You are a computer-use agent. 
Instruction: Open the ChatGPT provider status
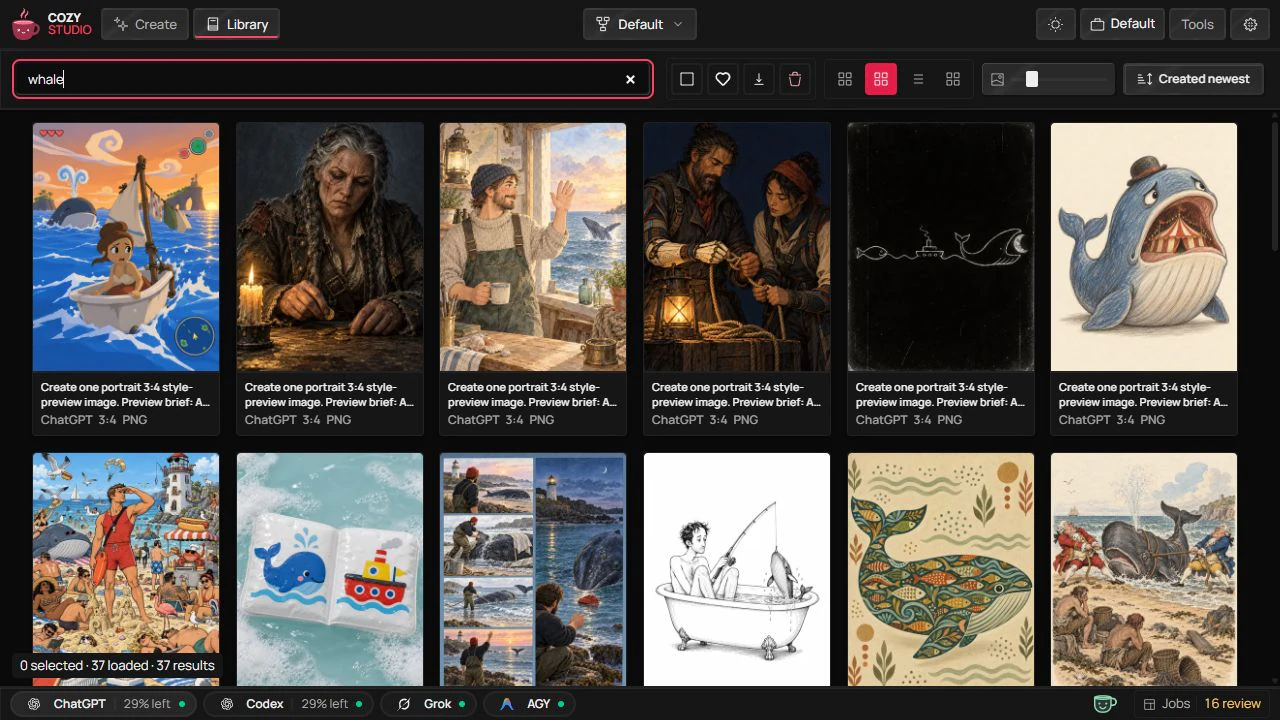coord(105,704)
